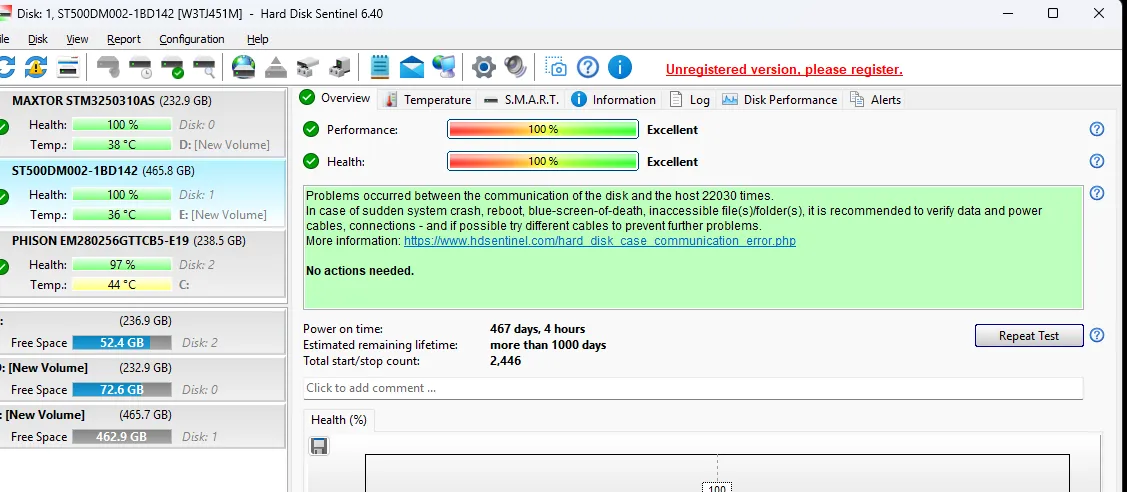
Task: Click the camera screenshot capture icon
Action: click(x=556, y=68)
